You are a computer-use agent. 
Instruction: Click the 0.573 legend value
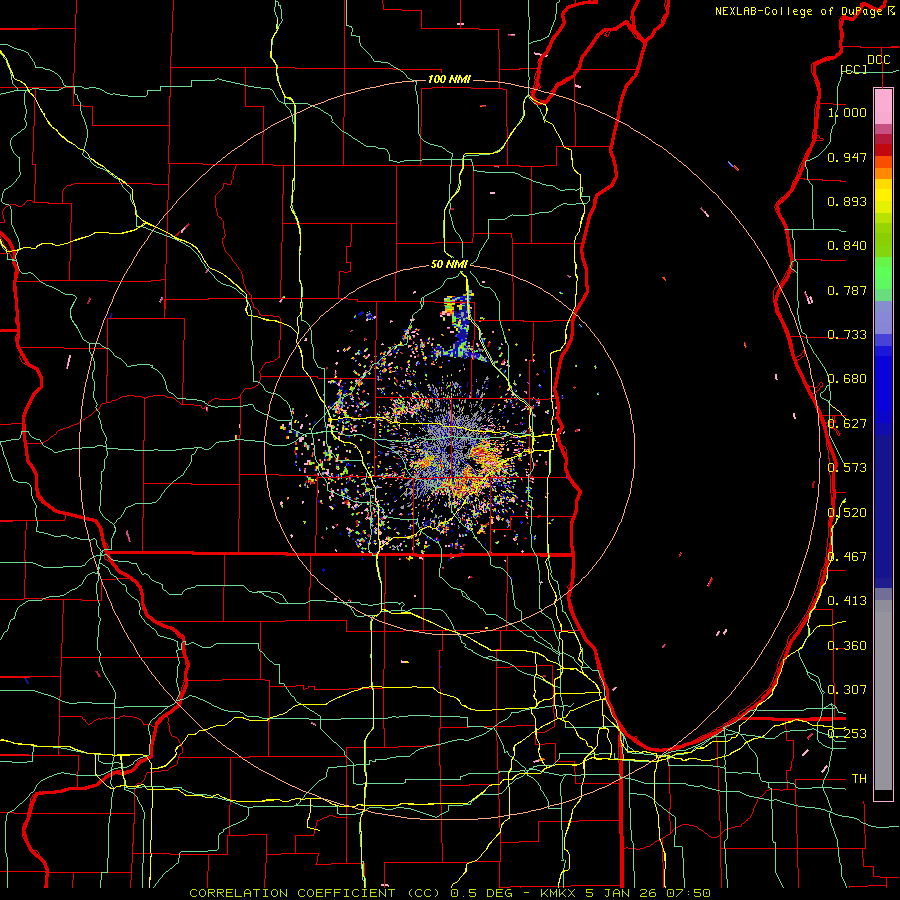tap(847, 468)
